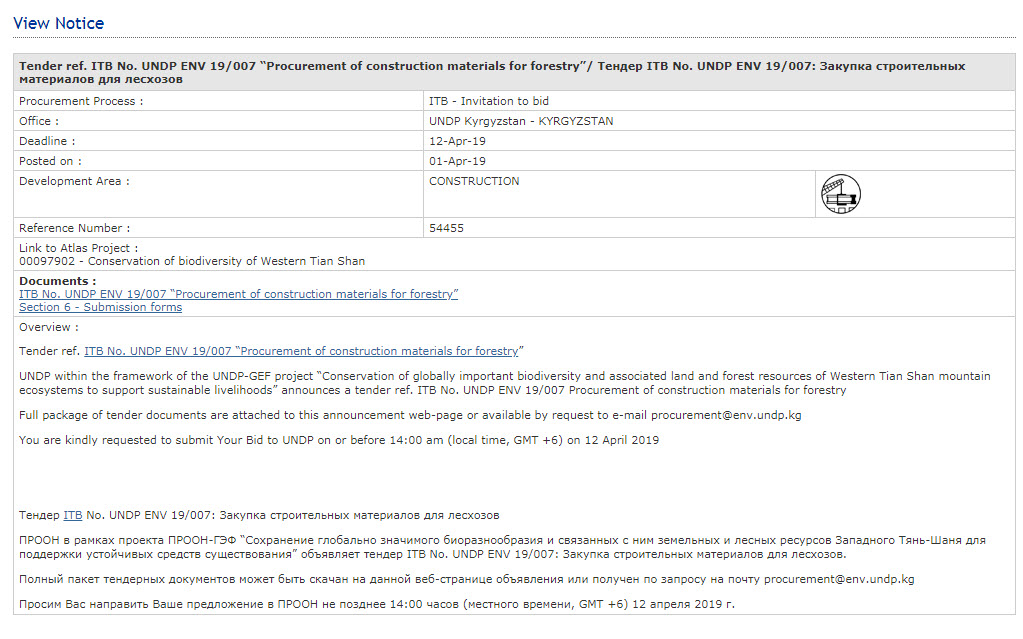The image size is (1023, 639).
Task: Click the underlined ITB link in the Russian text
Action: pyautogui.click(x=73, y=515)
